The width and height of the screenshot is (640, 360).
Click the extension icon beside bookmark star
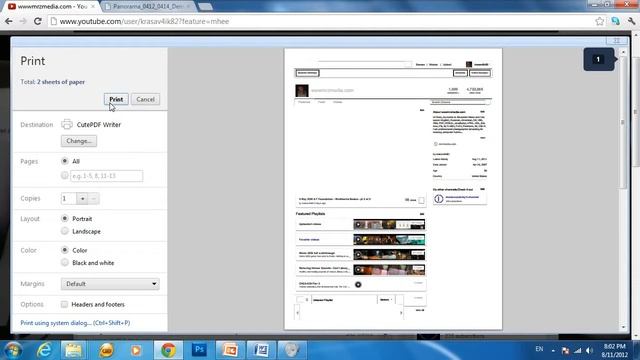[616, 21]
